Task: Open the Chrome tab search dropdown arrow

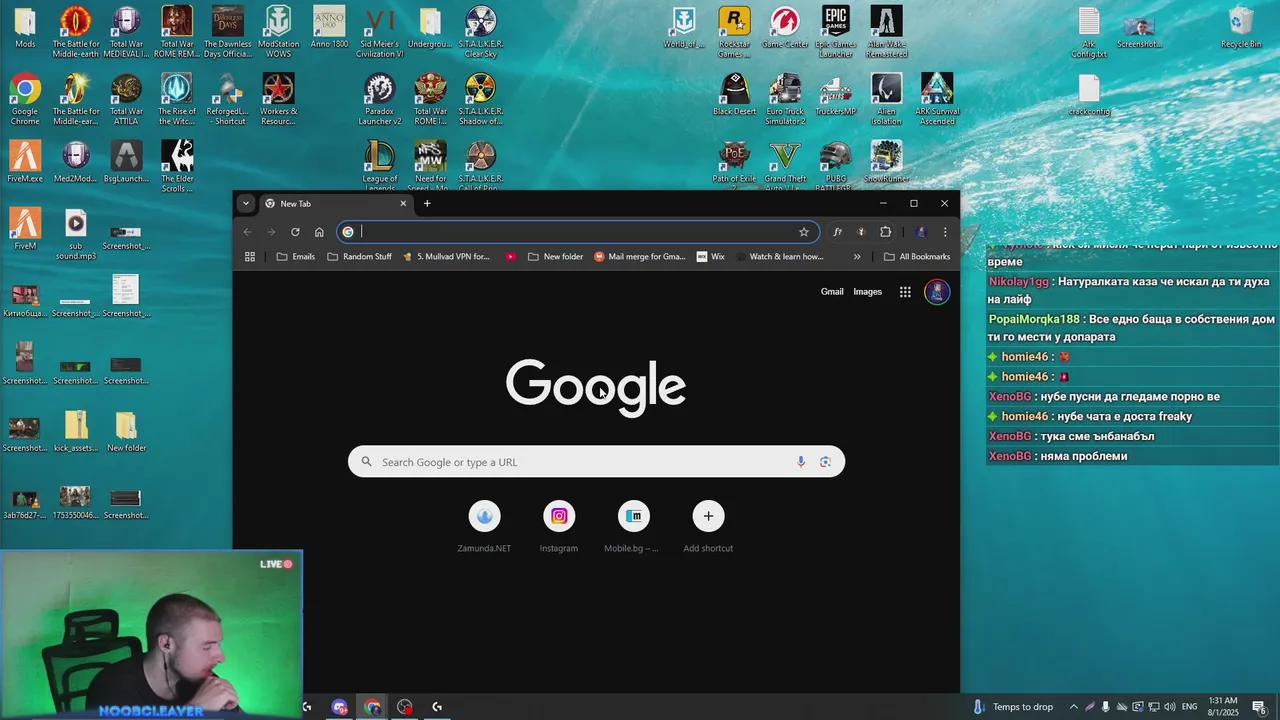Action: 246,203
